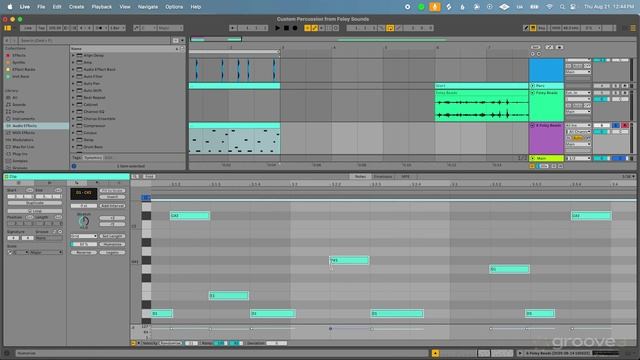The width and height of the screenshot is (640, 360).
Task: Open the Create menu
Action: (76, 7)
